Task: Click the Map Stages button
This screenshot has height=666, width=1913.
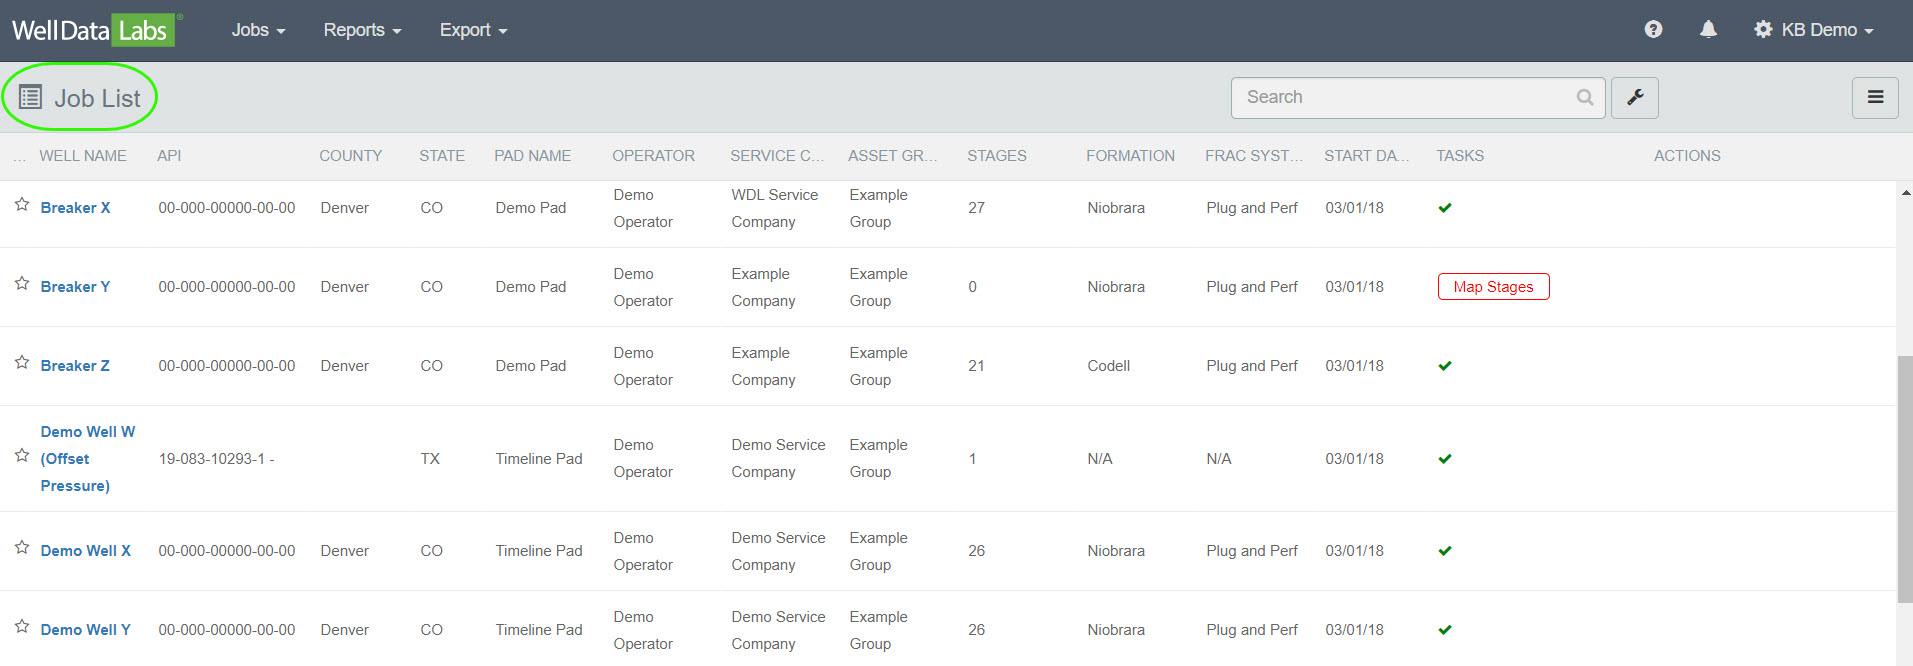Action: point(1493,287)
